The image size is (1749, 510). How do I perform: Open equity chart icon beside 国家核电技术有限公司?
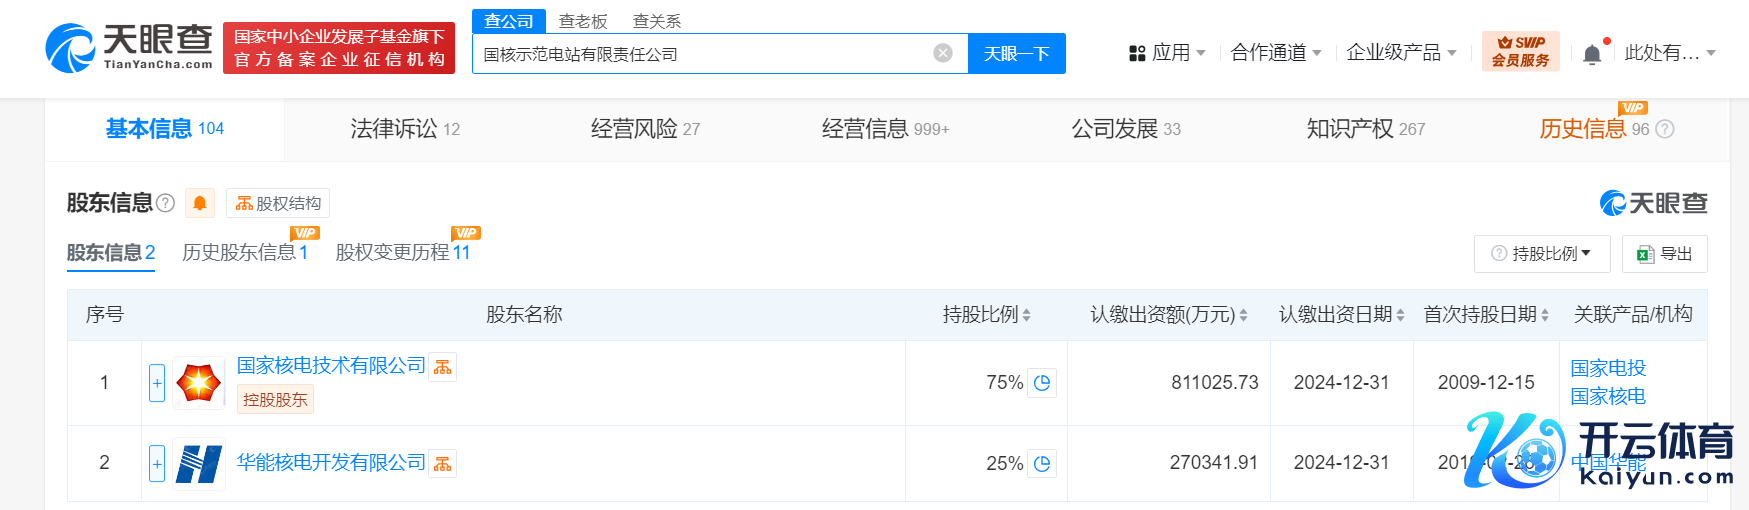click(x=442, y=367)
